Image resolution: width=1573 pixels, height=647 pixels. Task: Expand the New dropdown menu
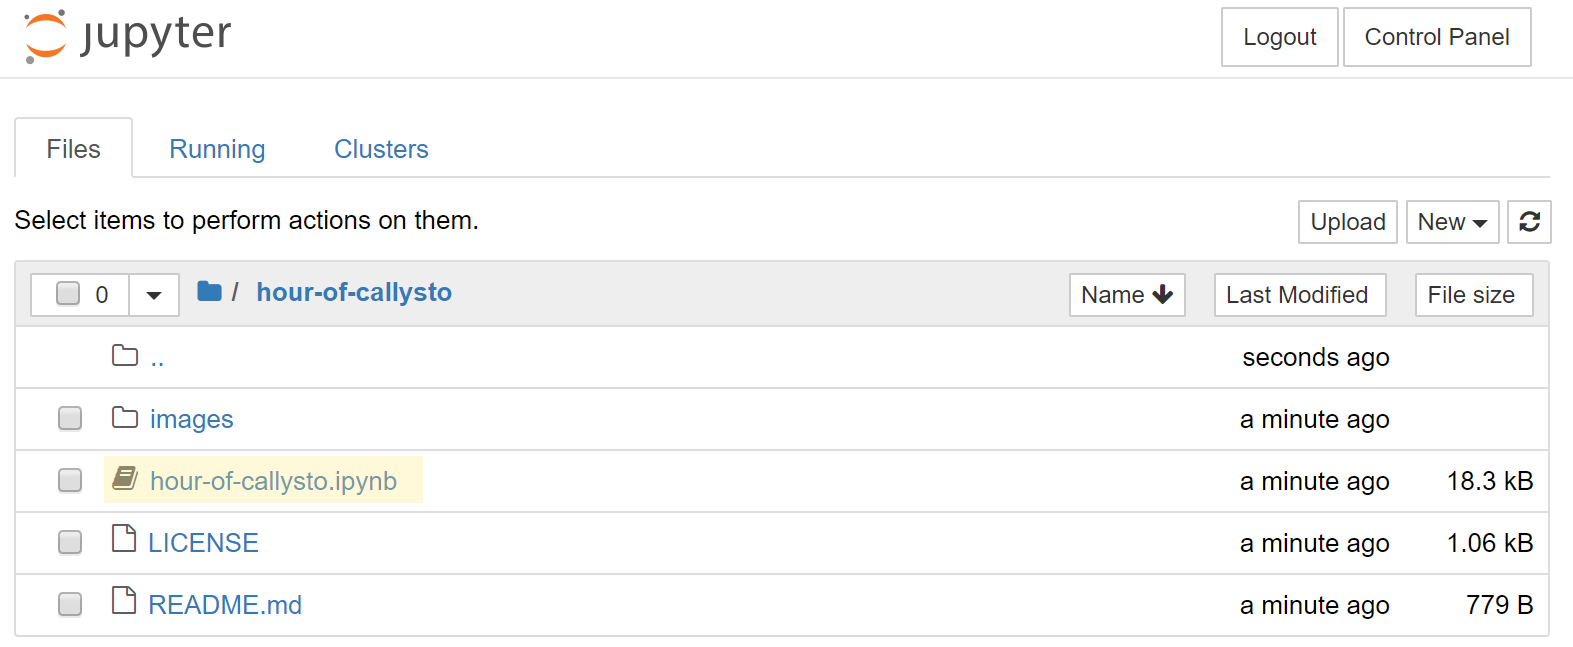pos(1452,222)
